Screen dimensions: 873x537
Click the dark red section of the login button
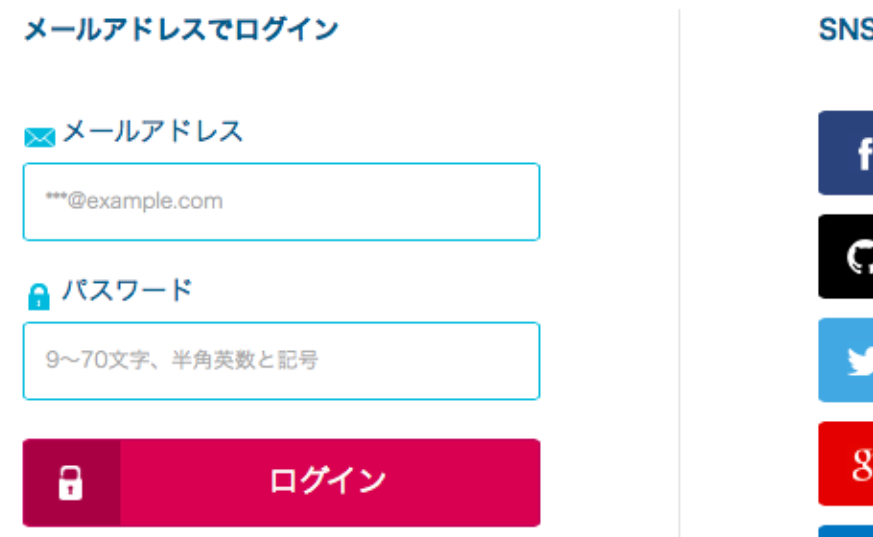(x=71, y=483)
